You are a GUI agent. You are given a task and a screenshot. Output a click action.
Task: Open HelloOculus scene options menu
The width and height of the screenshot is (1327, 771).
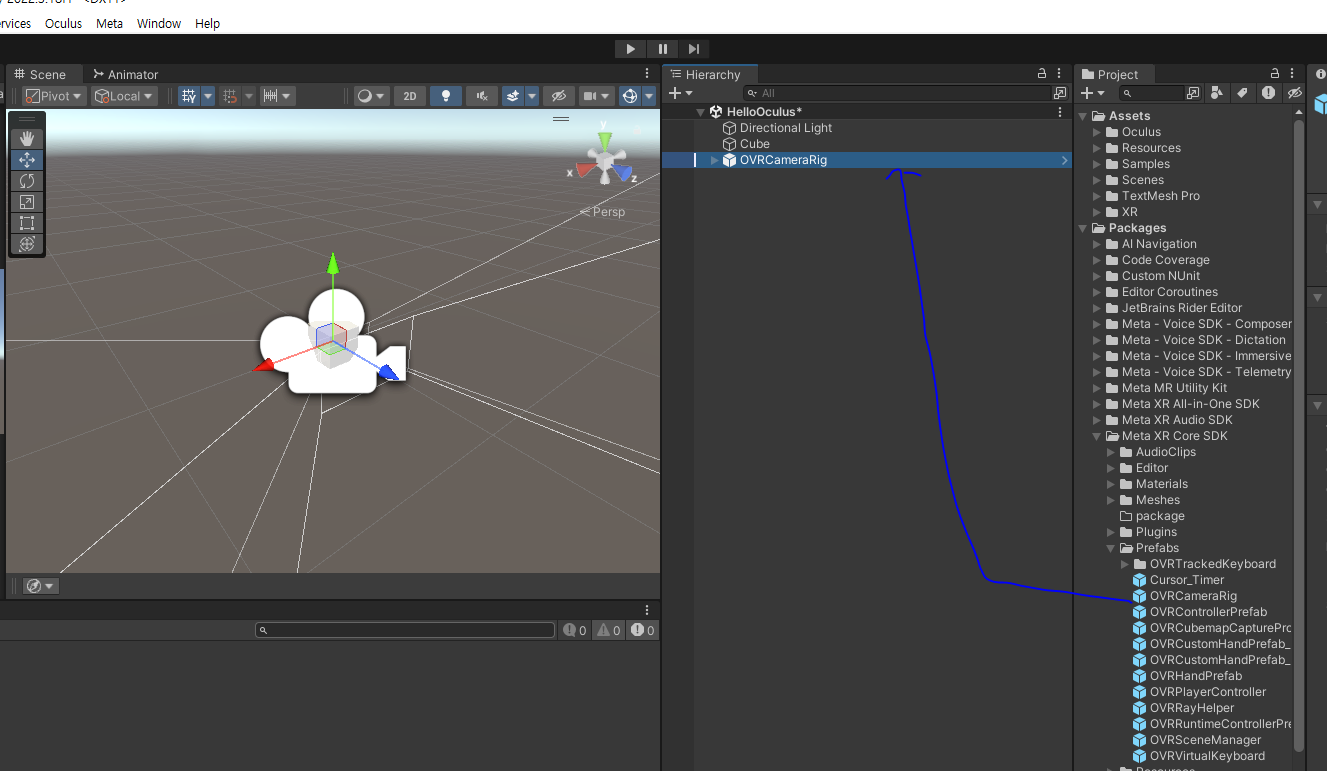pos(1061,112)
